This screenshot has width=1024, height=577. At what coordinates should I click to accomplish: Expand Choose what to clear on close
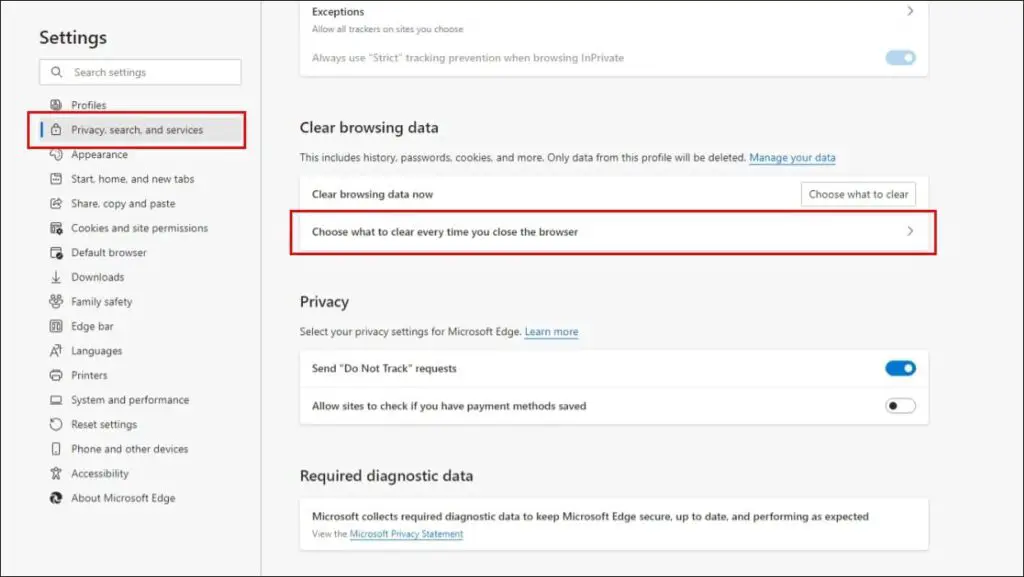pos(613,232)
